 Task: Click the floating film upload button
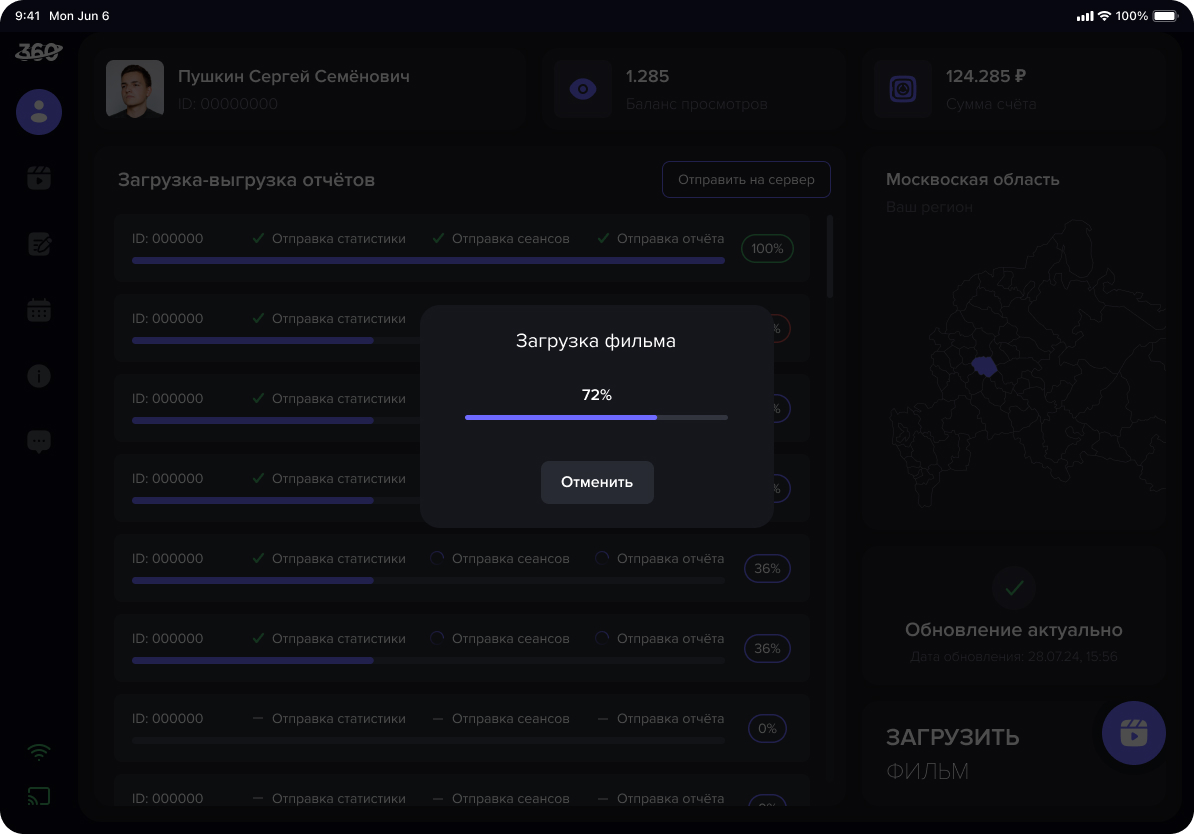pos(1133,733)
